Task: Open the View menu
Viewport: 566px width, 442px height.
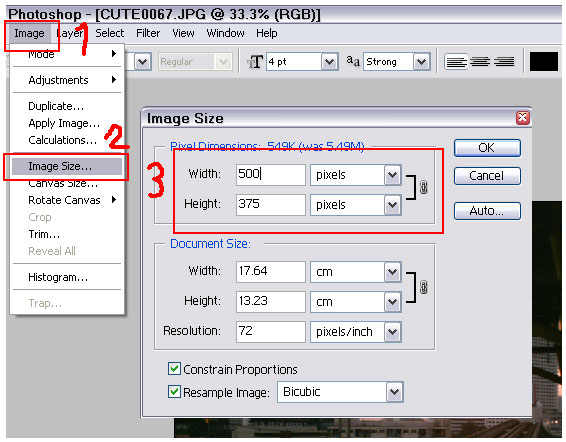Action: click(x=183, y=33)
